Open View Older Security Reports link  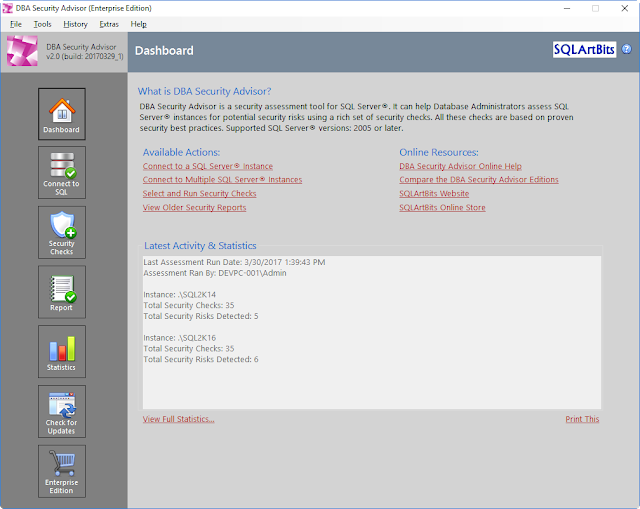pos(194,207)
